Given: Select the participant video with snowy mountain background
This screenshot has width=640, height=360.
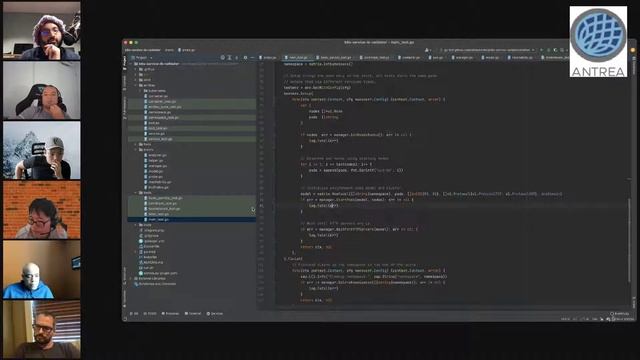Looking at the screenshot, I should (42, 150).
